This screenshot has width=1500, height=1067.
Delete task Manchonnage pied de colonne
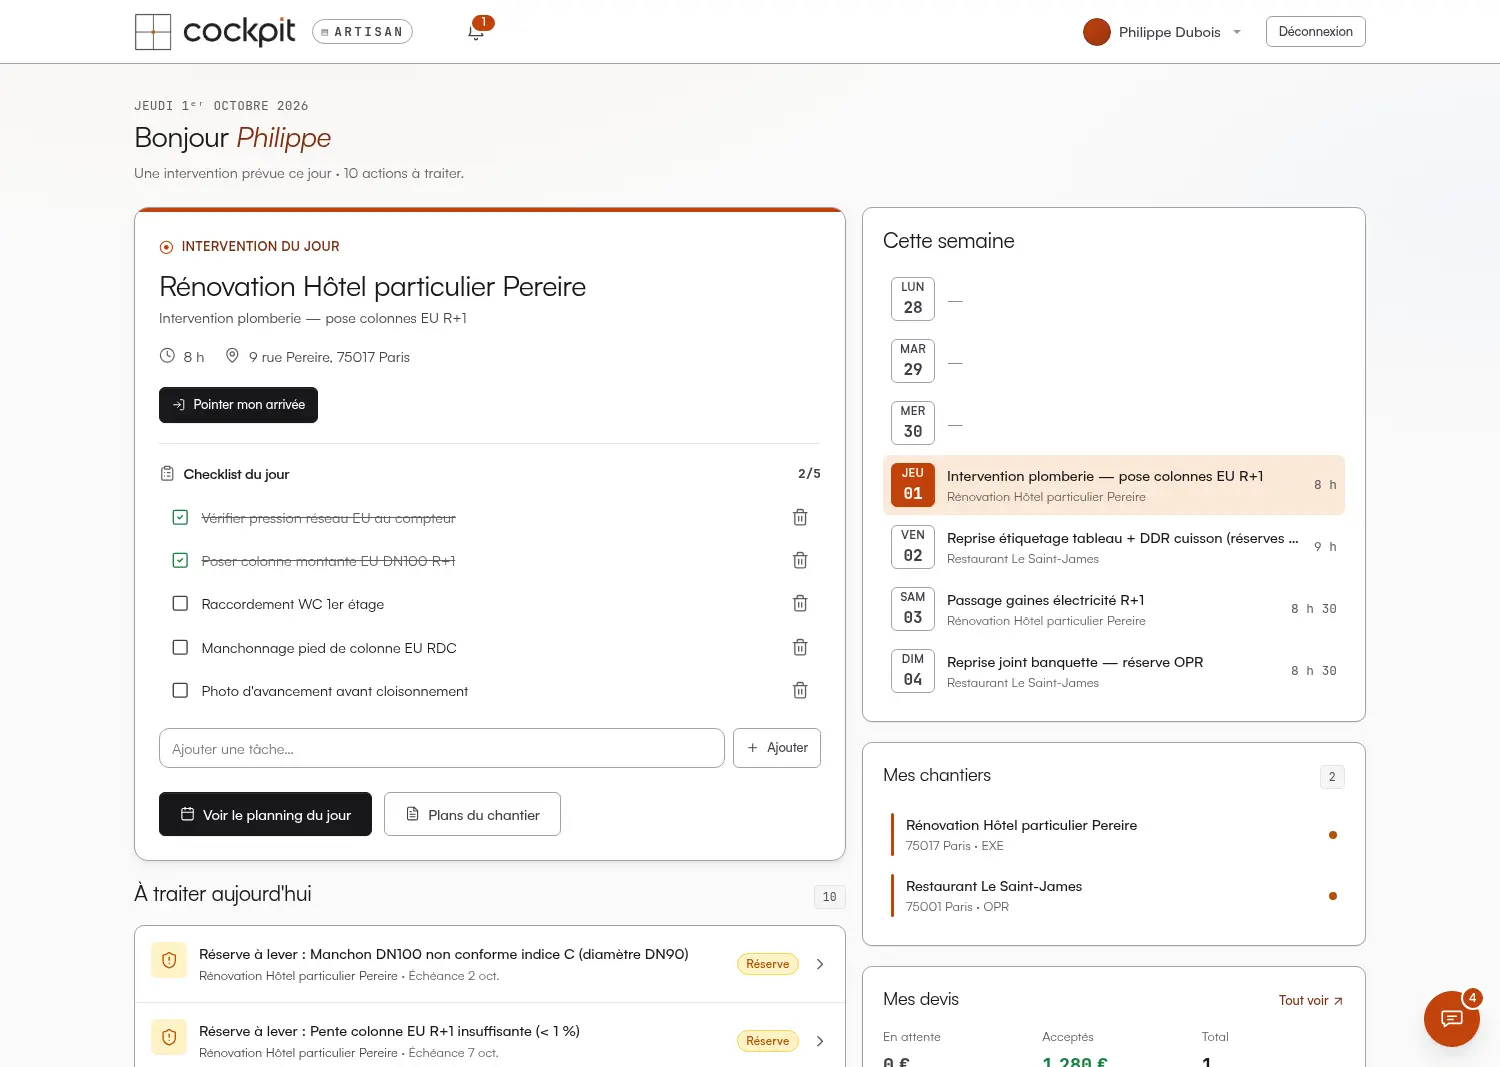click(800, 648)
